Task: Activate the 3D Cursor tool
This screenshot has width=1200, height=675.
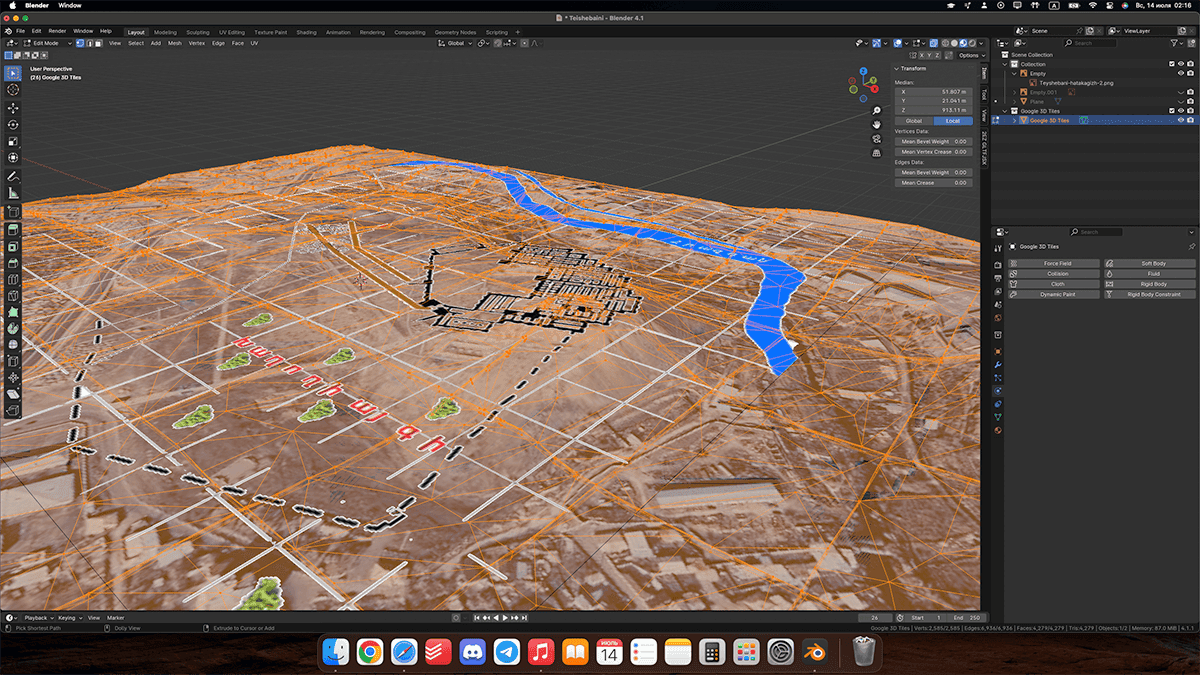Action: tap(13, 91)
